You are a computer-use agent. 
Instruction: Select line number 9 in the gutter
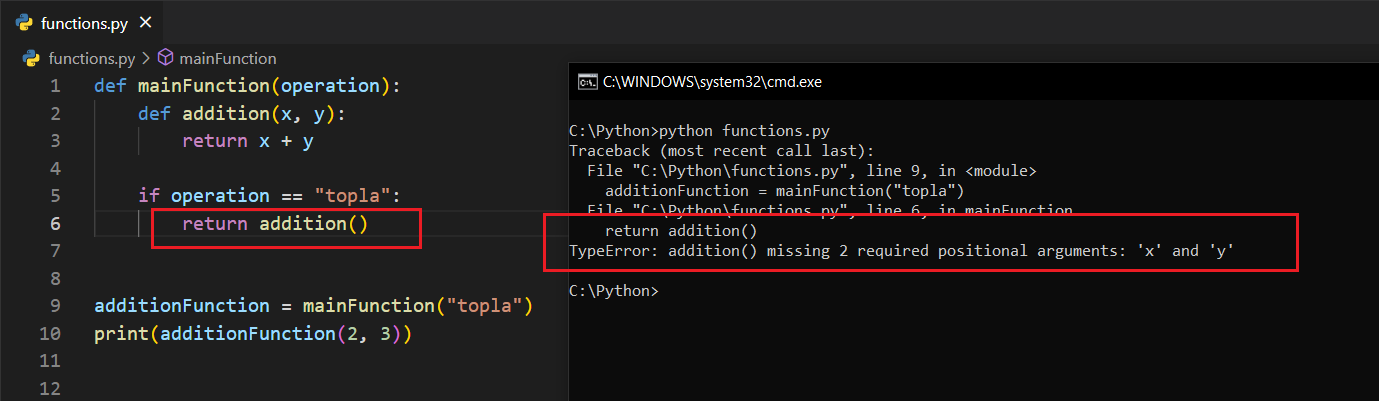55,305
